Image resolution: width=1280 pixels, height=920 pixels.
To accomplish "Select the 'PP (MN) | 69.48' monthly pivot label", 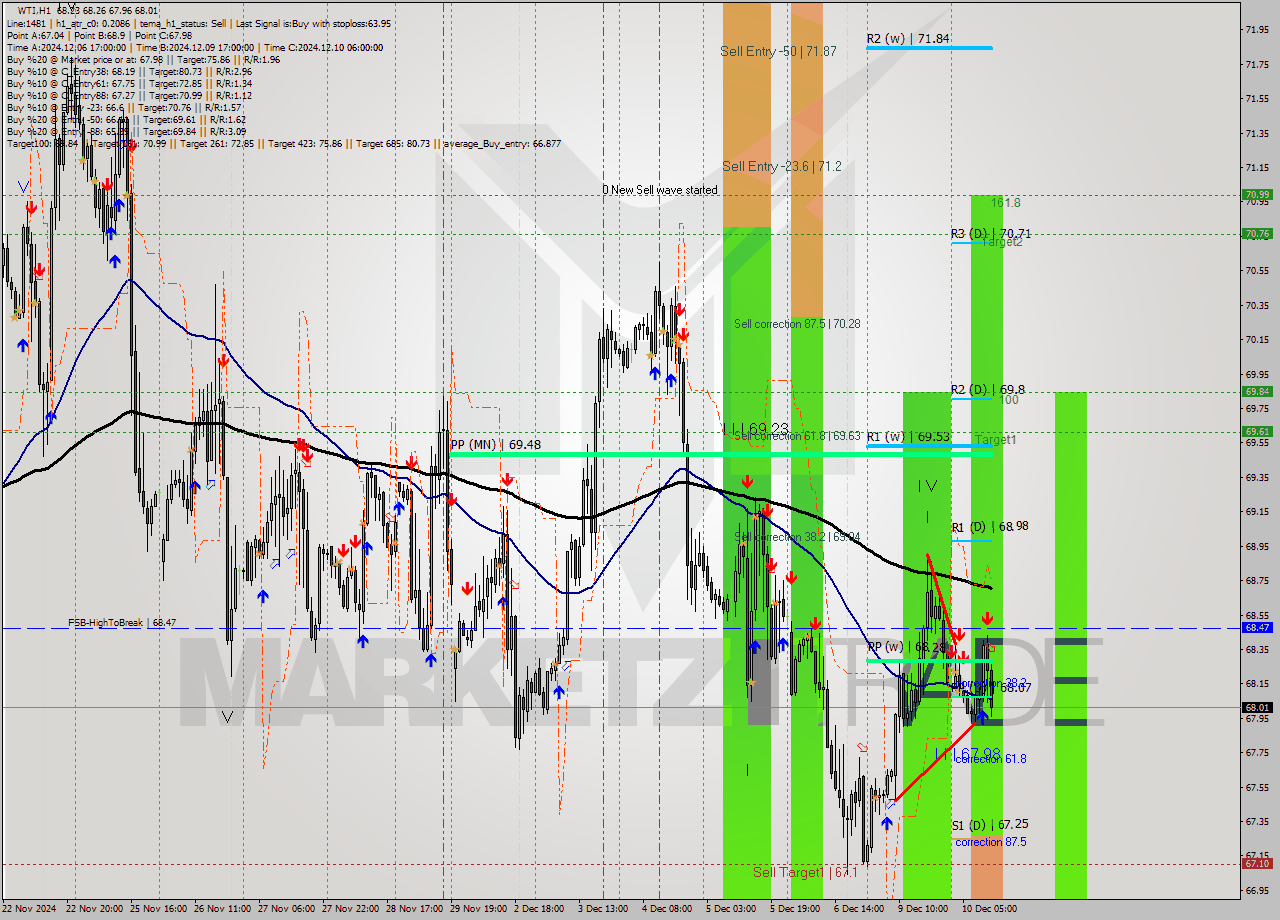I will [495, 444].
